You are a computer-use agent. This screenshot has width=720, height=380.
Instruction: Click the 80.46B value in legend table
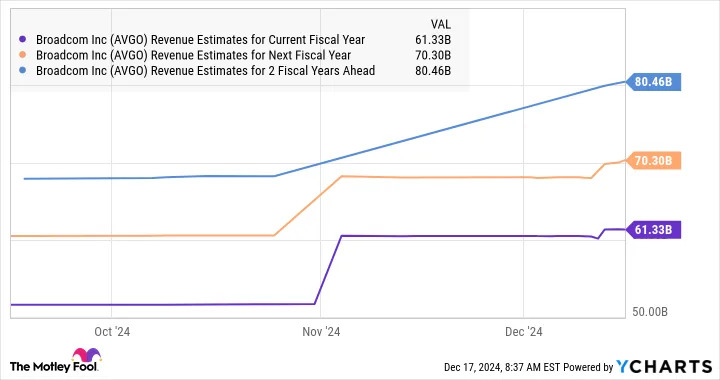[x=433, y=71]
